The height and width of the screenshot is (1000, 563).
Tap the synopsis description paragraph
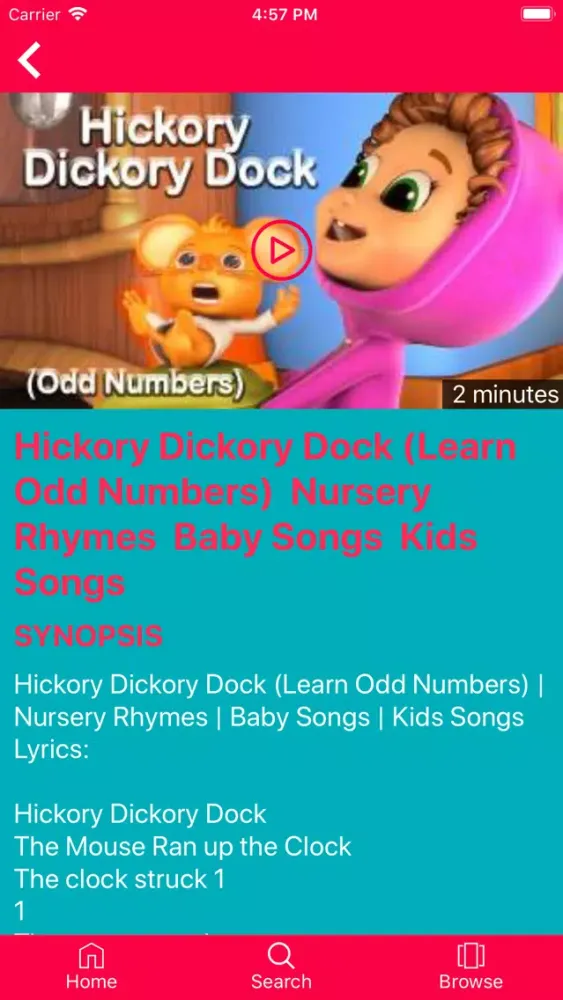click(x=279, y=717)
